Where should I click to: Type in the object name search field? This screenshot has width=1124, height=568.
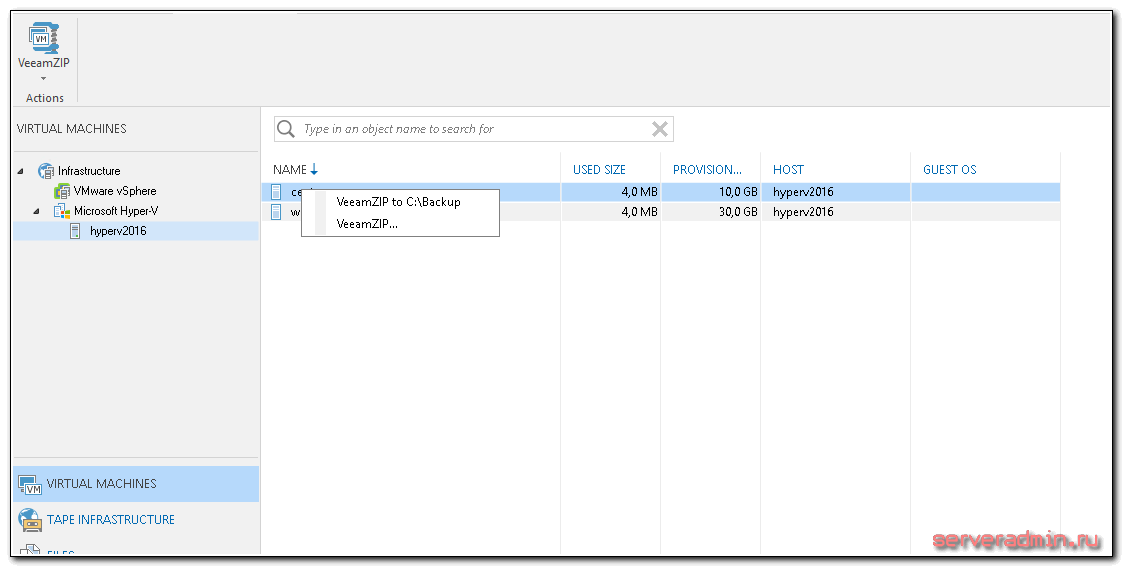pyautogui.click(x=470, y=129)
